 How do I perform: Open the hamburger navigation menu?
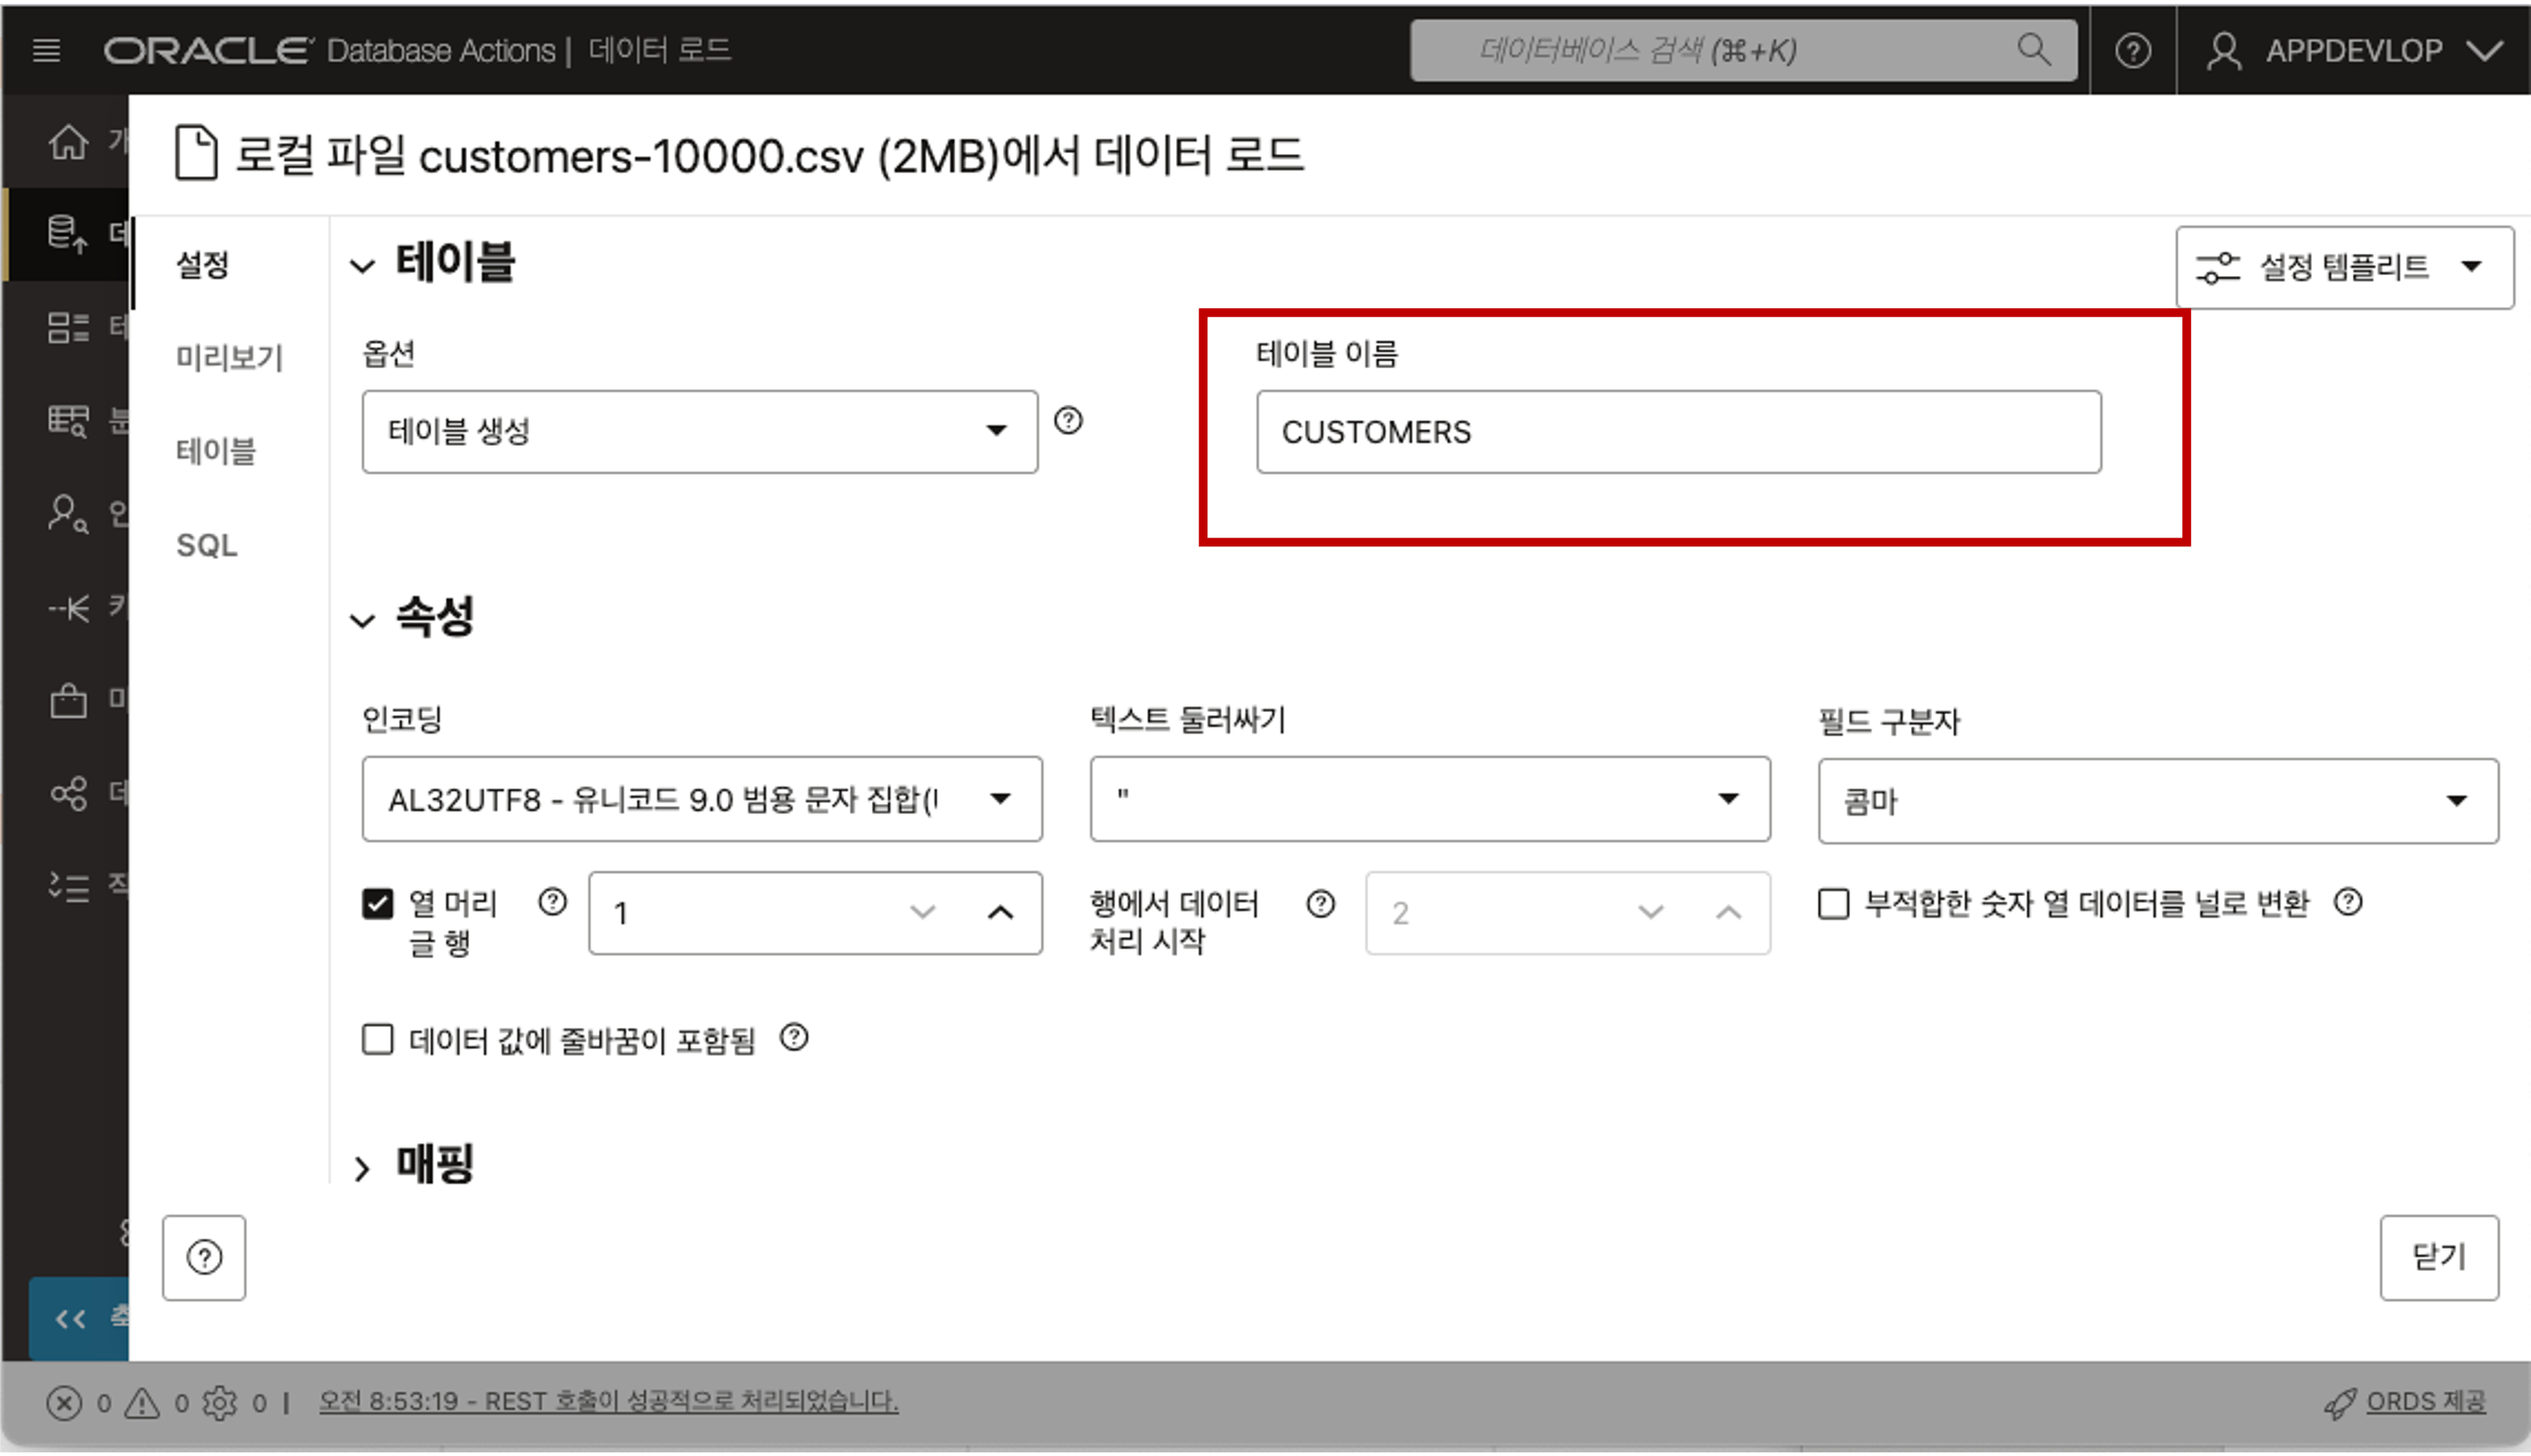tap(46, 50)
